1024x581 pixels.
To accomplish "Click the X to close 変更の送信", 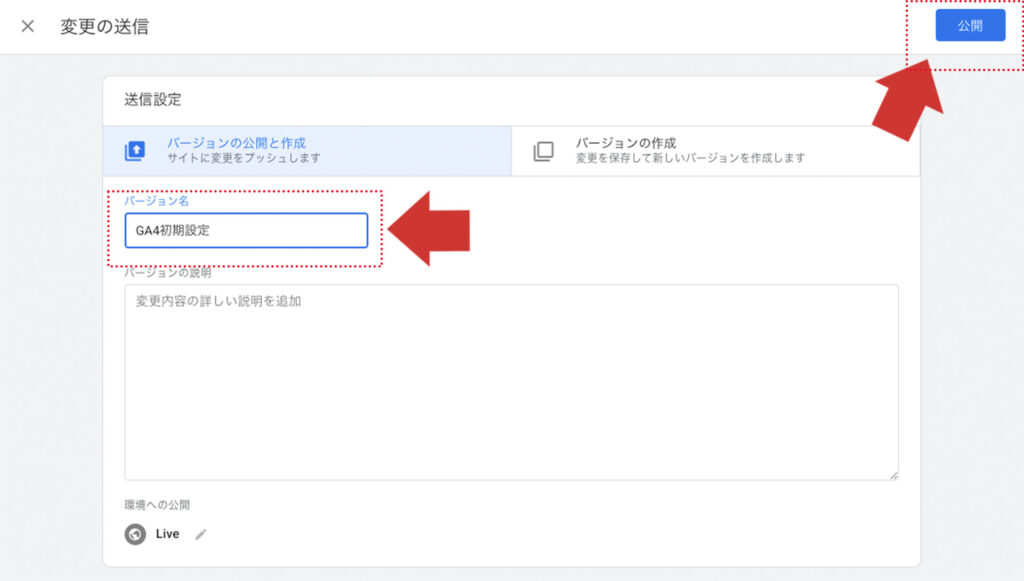I will click(x=27, y=26).
